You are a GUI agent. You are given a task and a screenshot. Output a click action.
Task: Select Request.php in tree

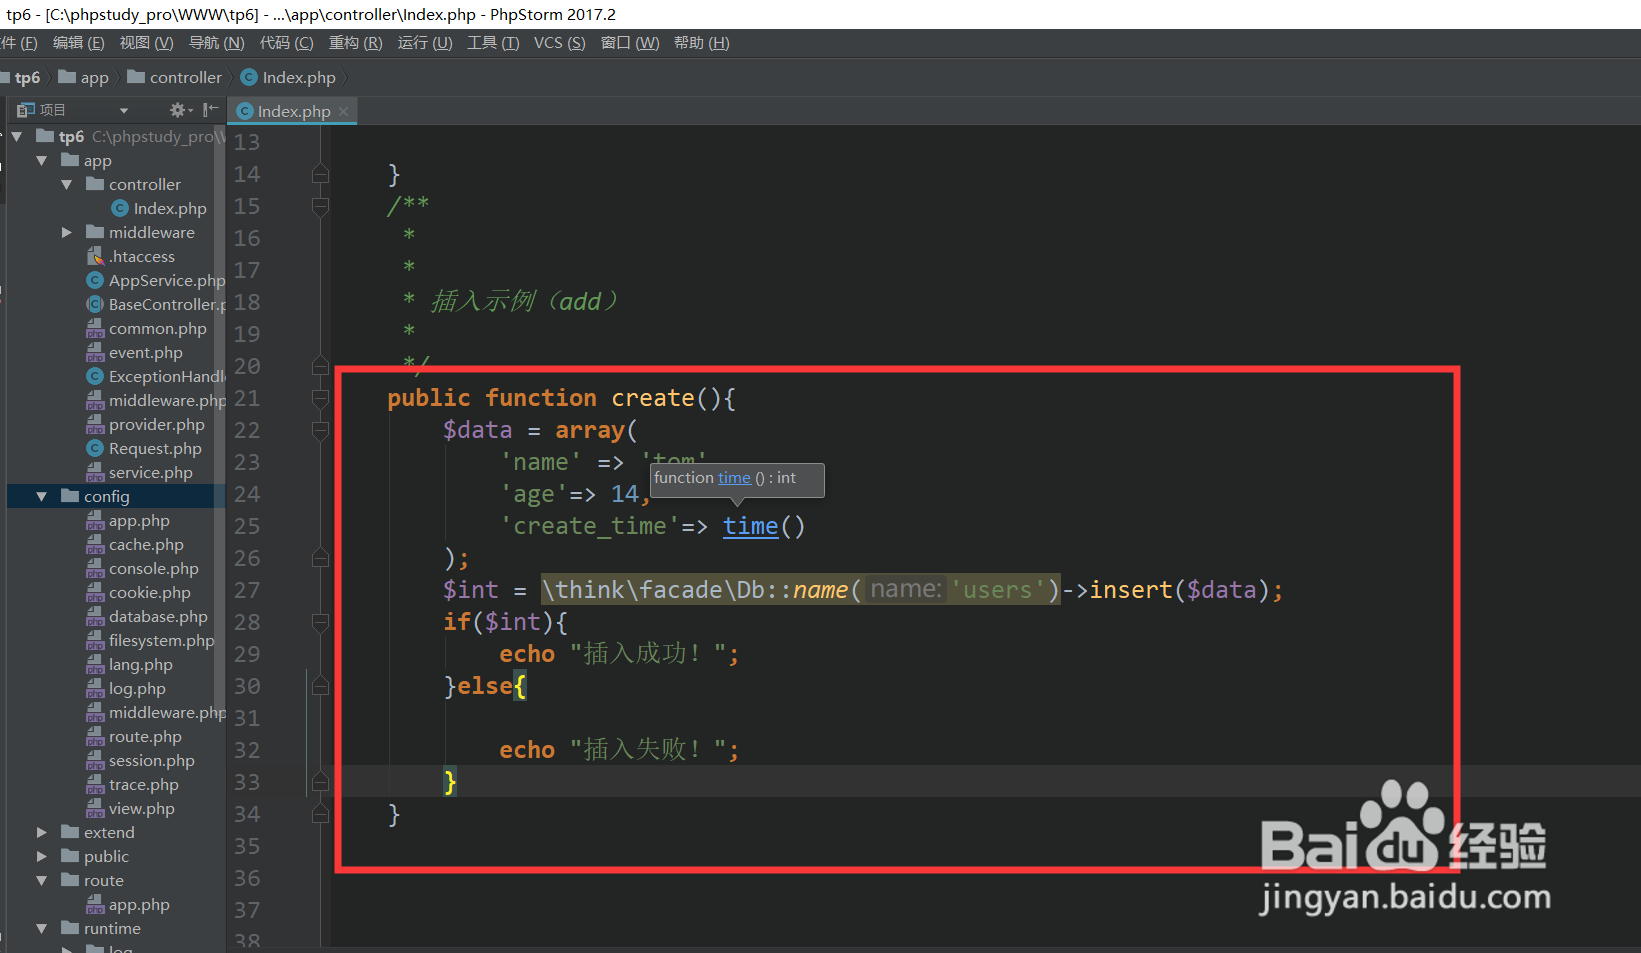144,448
